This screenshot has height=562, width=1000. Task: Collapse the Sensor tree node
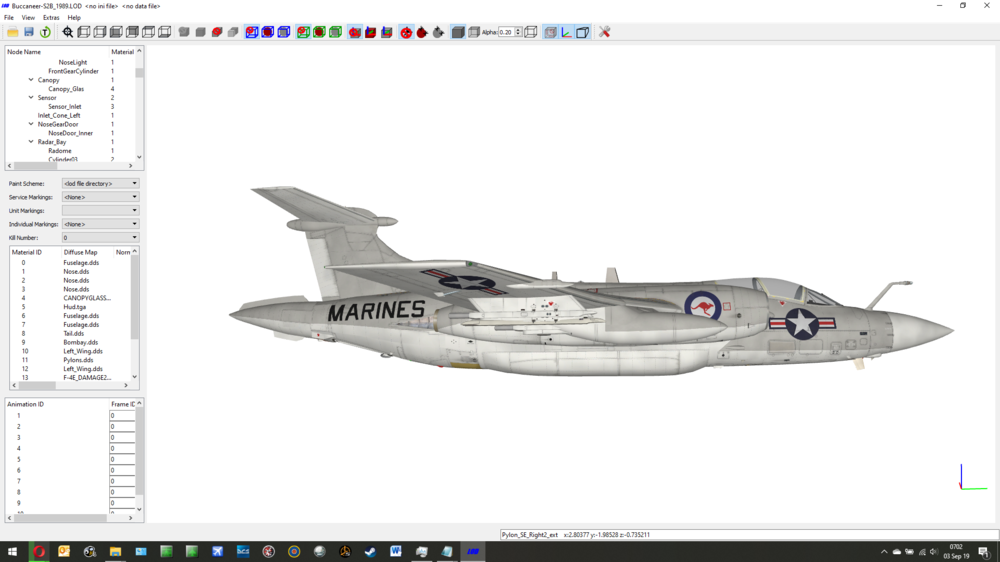[31, 98]
